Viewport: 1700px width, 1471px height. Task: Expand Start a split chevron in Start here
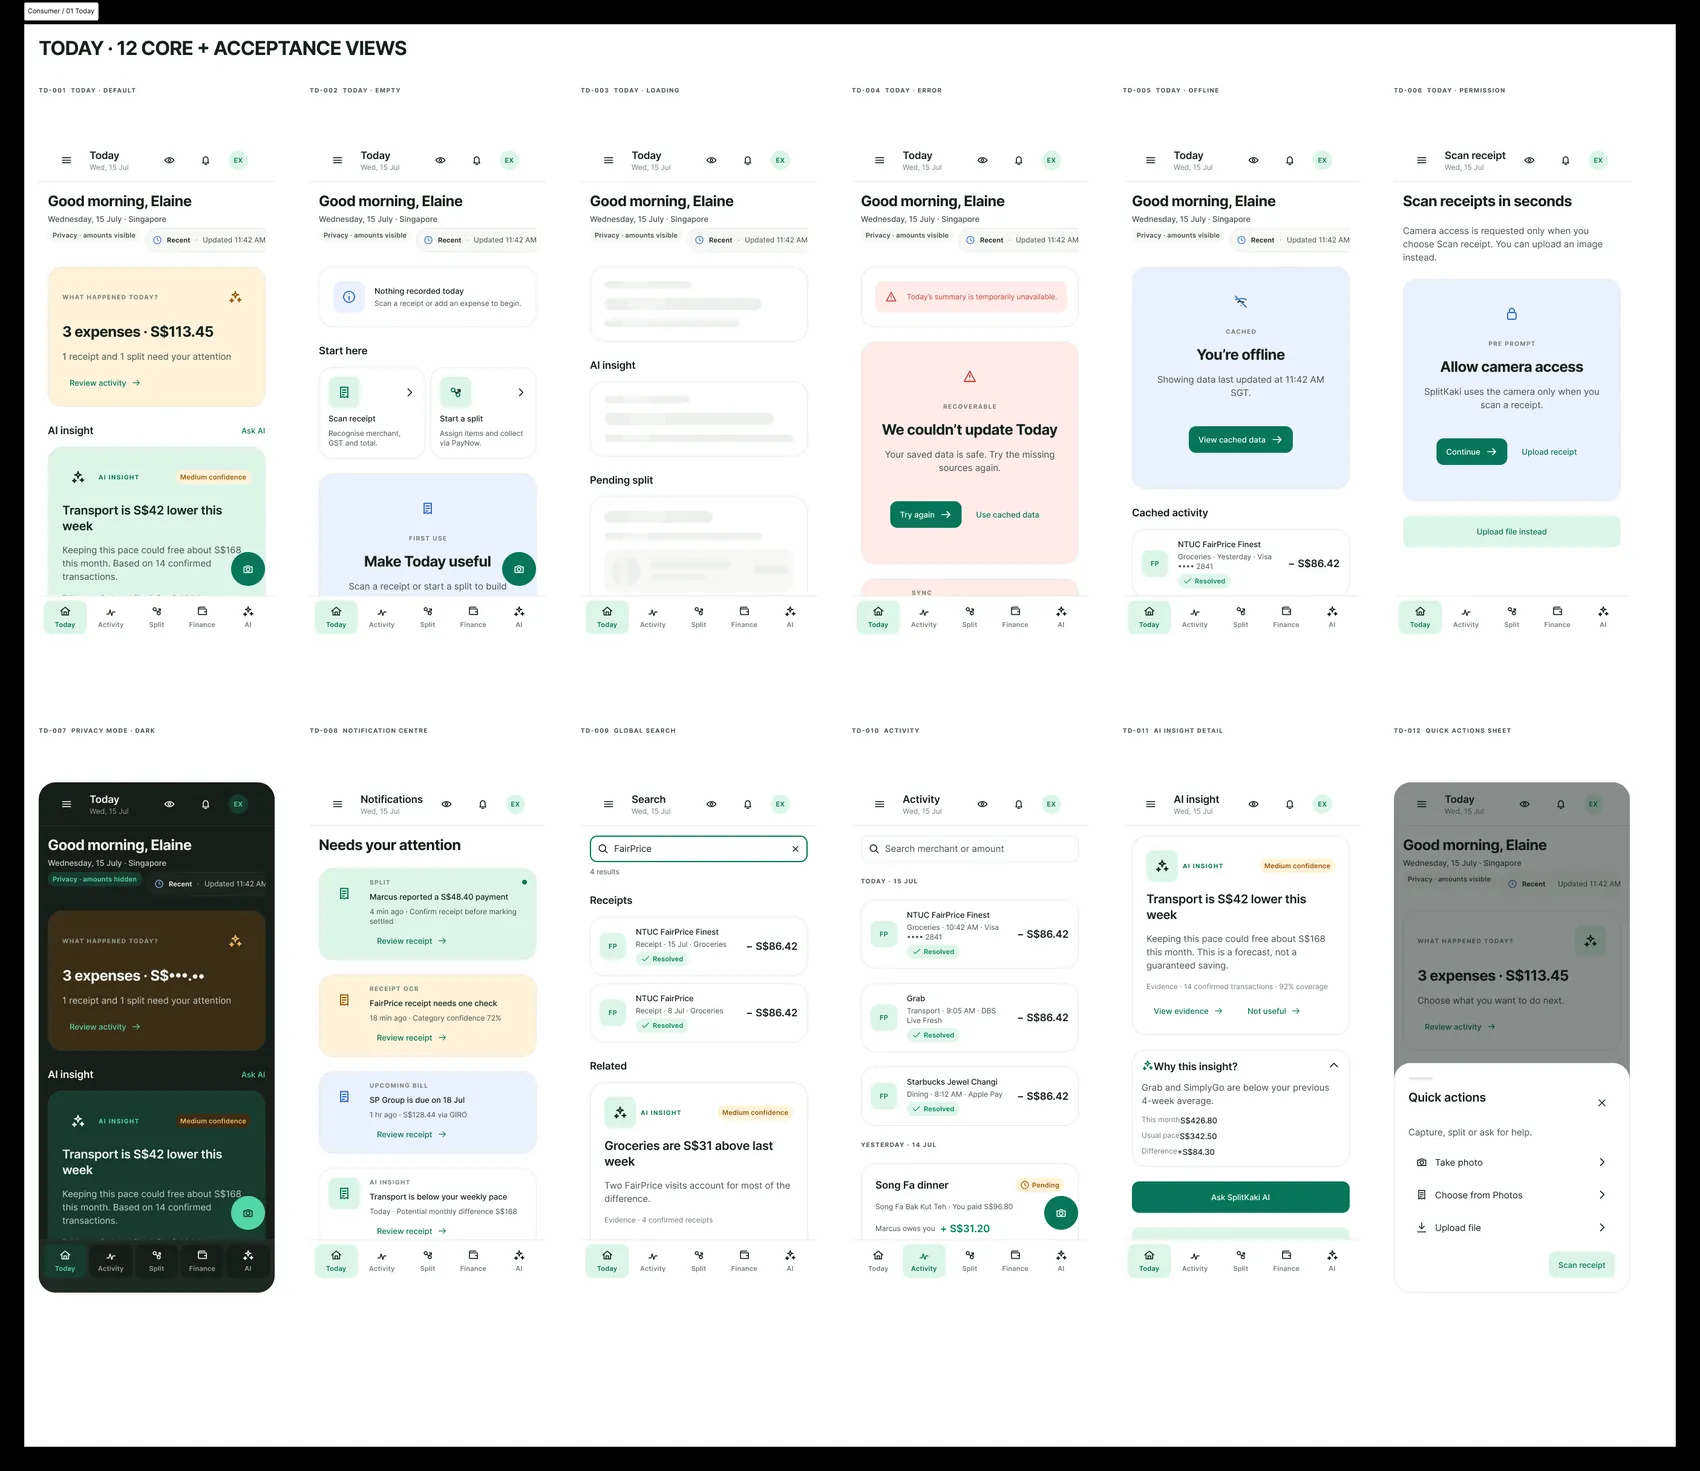pos(521,392)
